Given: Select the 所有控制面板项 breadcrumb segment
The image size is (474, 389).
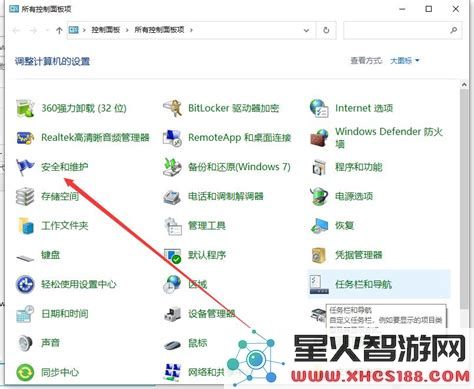Looking at the screenshot, I should click(159, 30).
